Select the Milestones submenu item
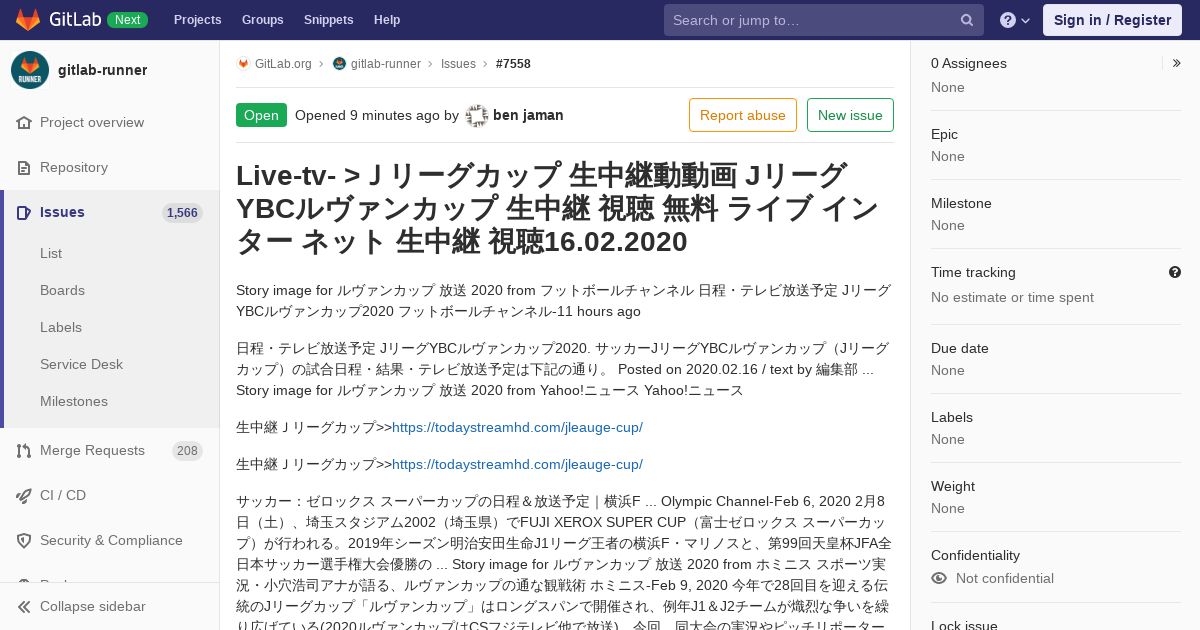The height and width of the screenshot is (630, 1200). pyautogui.click(x=74, y=401)
